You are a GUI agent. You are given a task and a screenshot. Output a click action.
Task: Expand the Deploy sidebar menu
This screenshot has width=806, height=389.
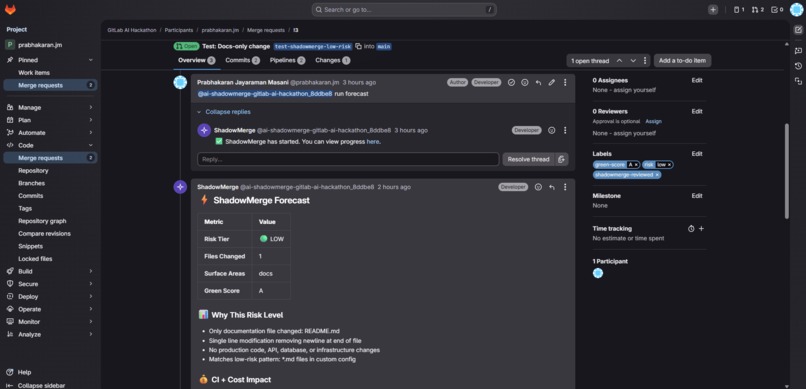50,297
